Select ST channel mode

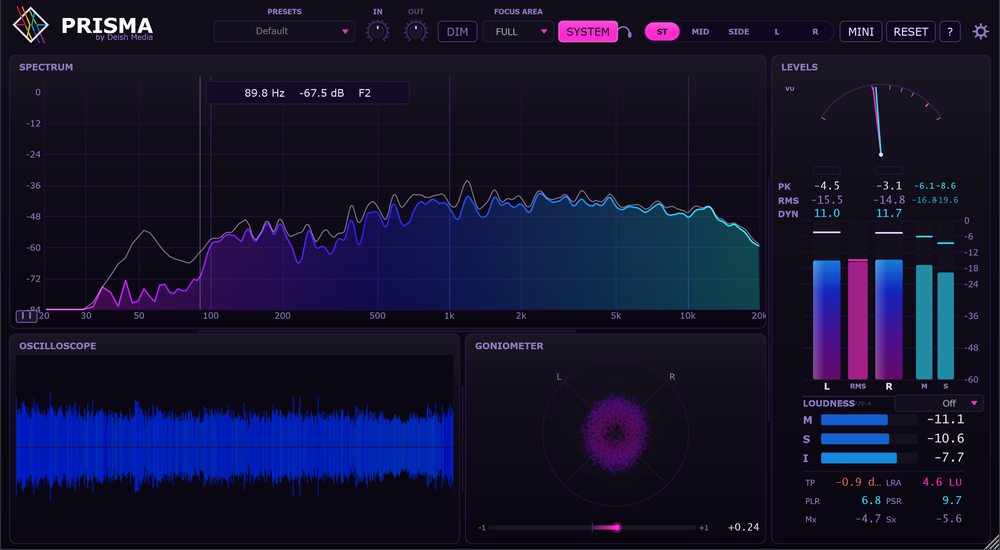pos(662,31)
